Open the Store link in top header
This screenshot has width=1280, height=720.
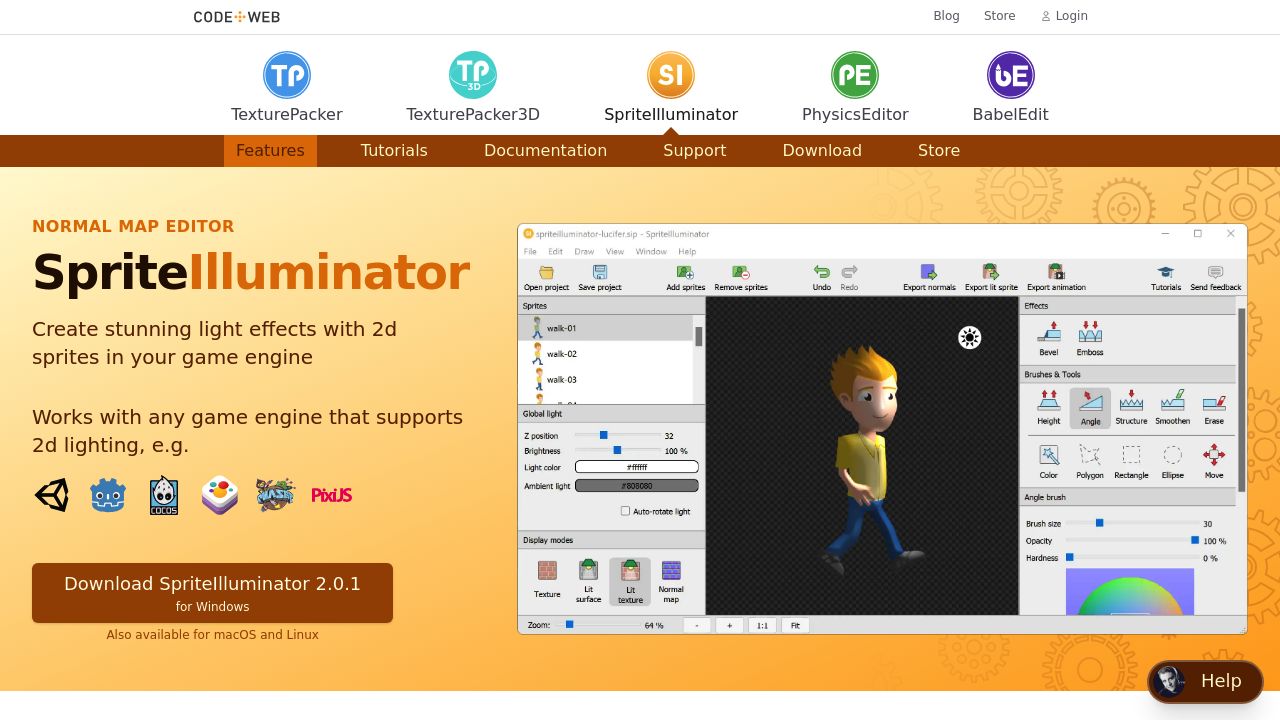pos(999,16)
